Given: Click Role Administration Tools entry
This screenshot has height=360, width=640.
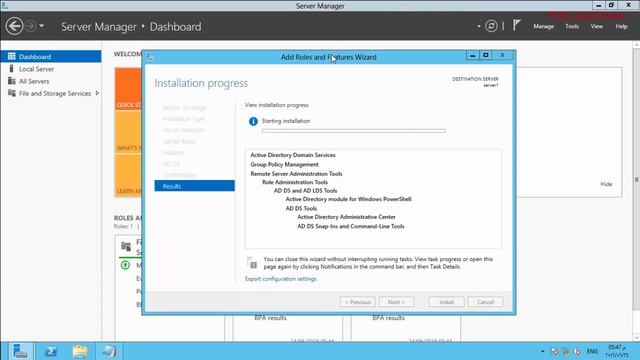Looking at the screenshot, I should pyautogui.click(x=295, y=182).
